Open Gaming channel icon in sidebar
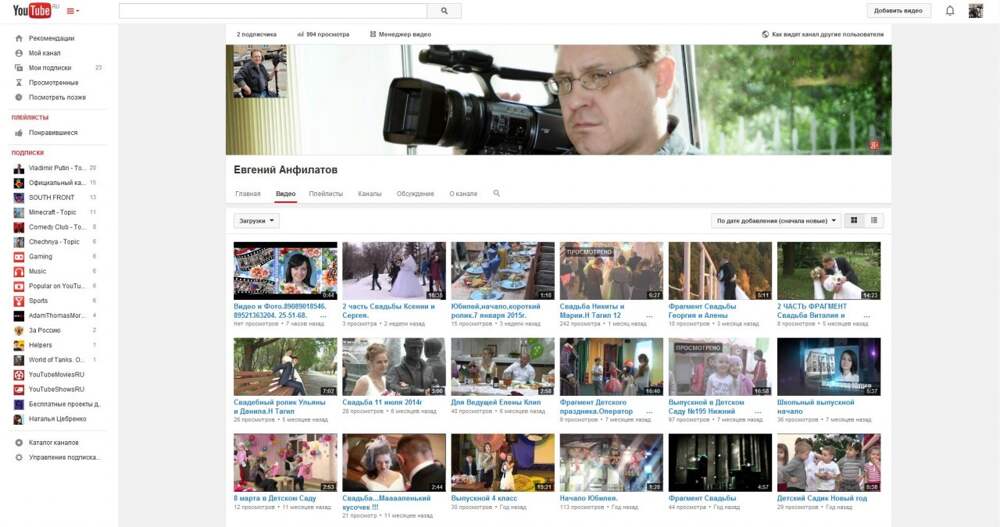Viewport: 1000px width, 527px height. pos(19,257)
